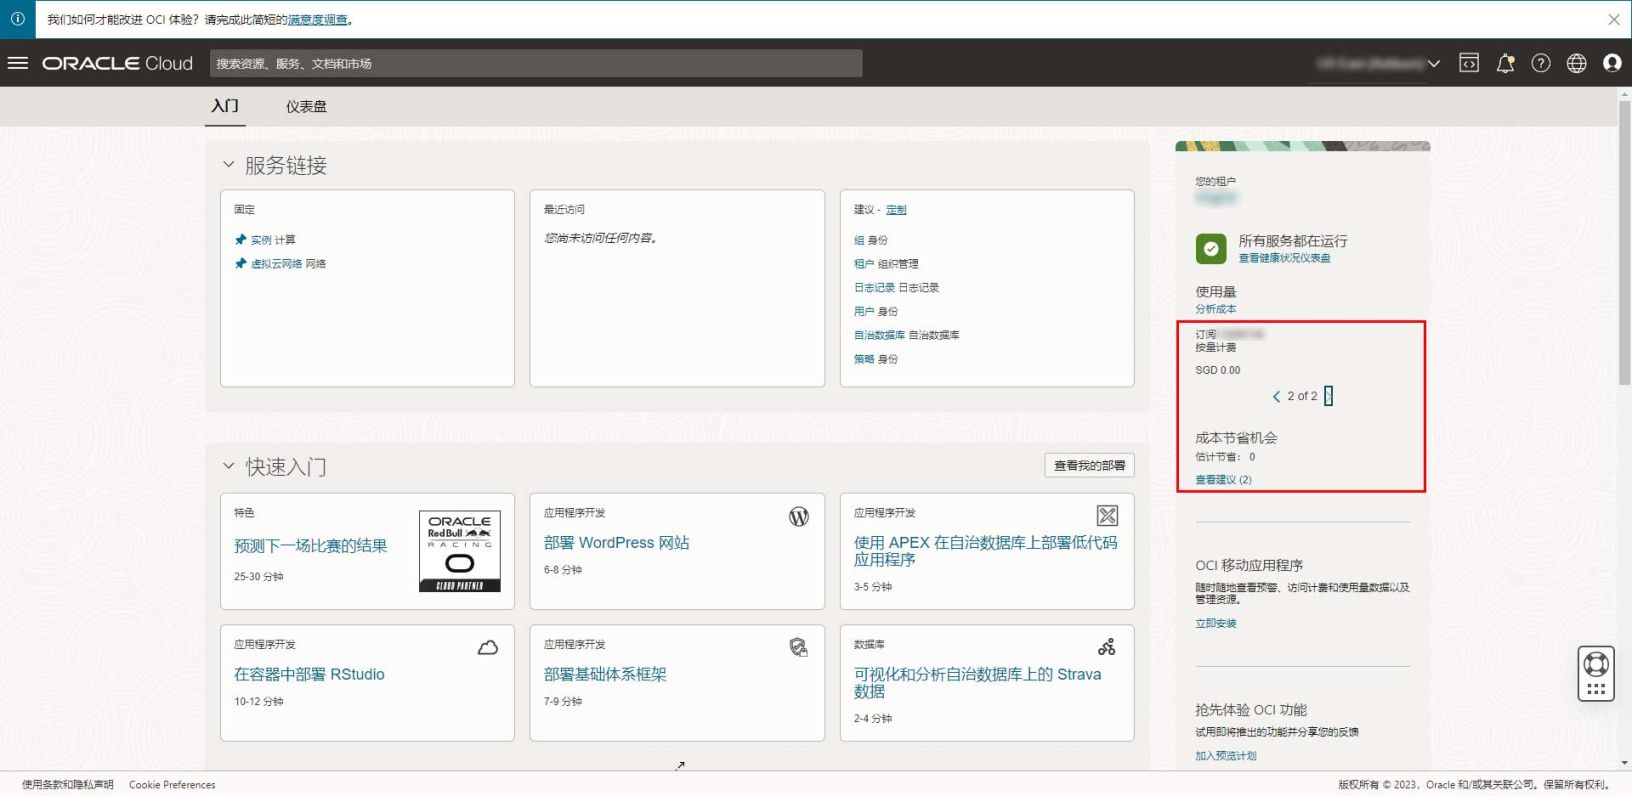Open the APEX 低代码应用程序 quickstart
The width and height of the screenshot is (1632, 796).
(985, 551)
